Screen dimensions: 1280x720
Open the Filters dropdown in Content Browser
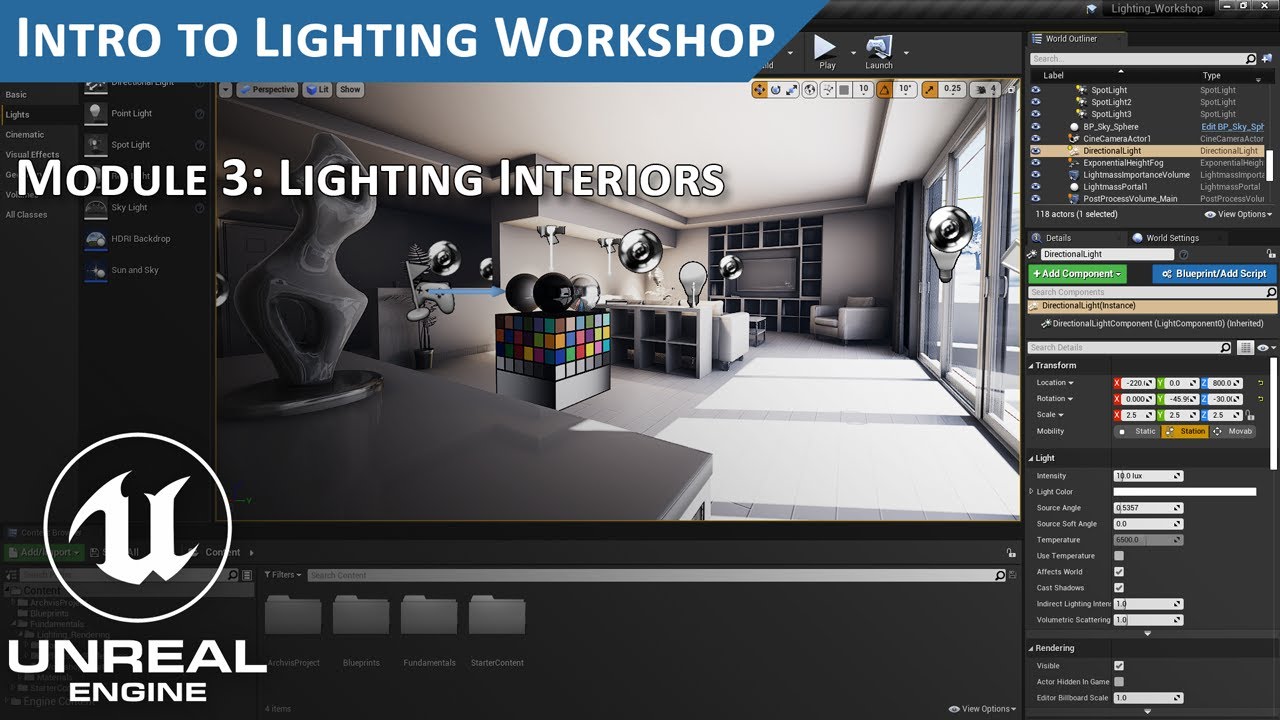[x=281, y=575]
